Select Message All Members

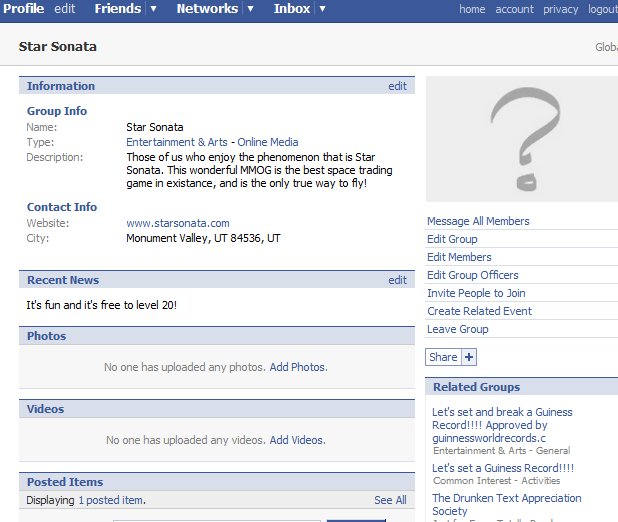pyautogui.click(x=478, y=221)
